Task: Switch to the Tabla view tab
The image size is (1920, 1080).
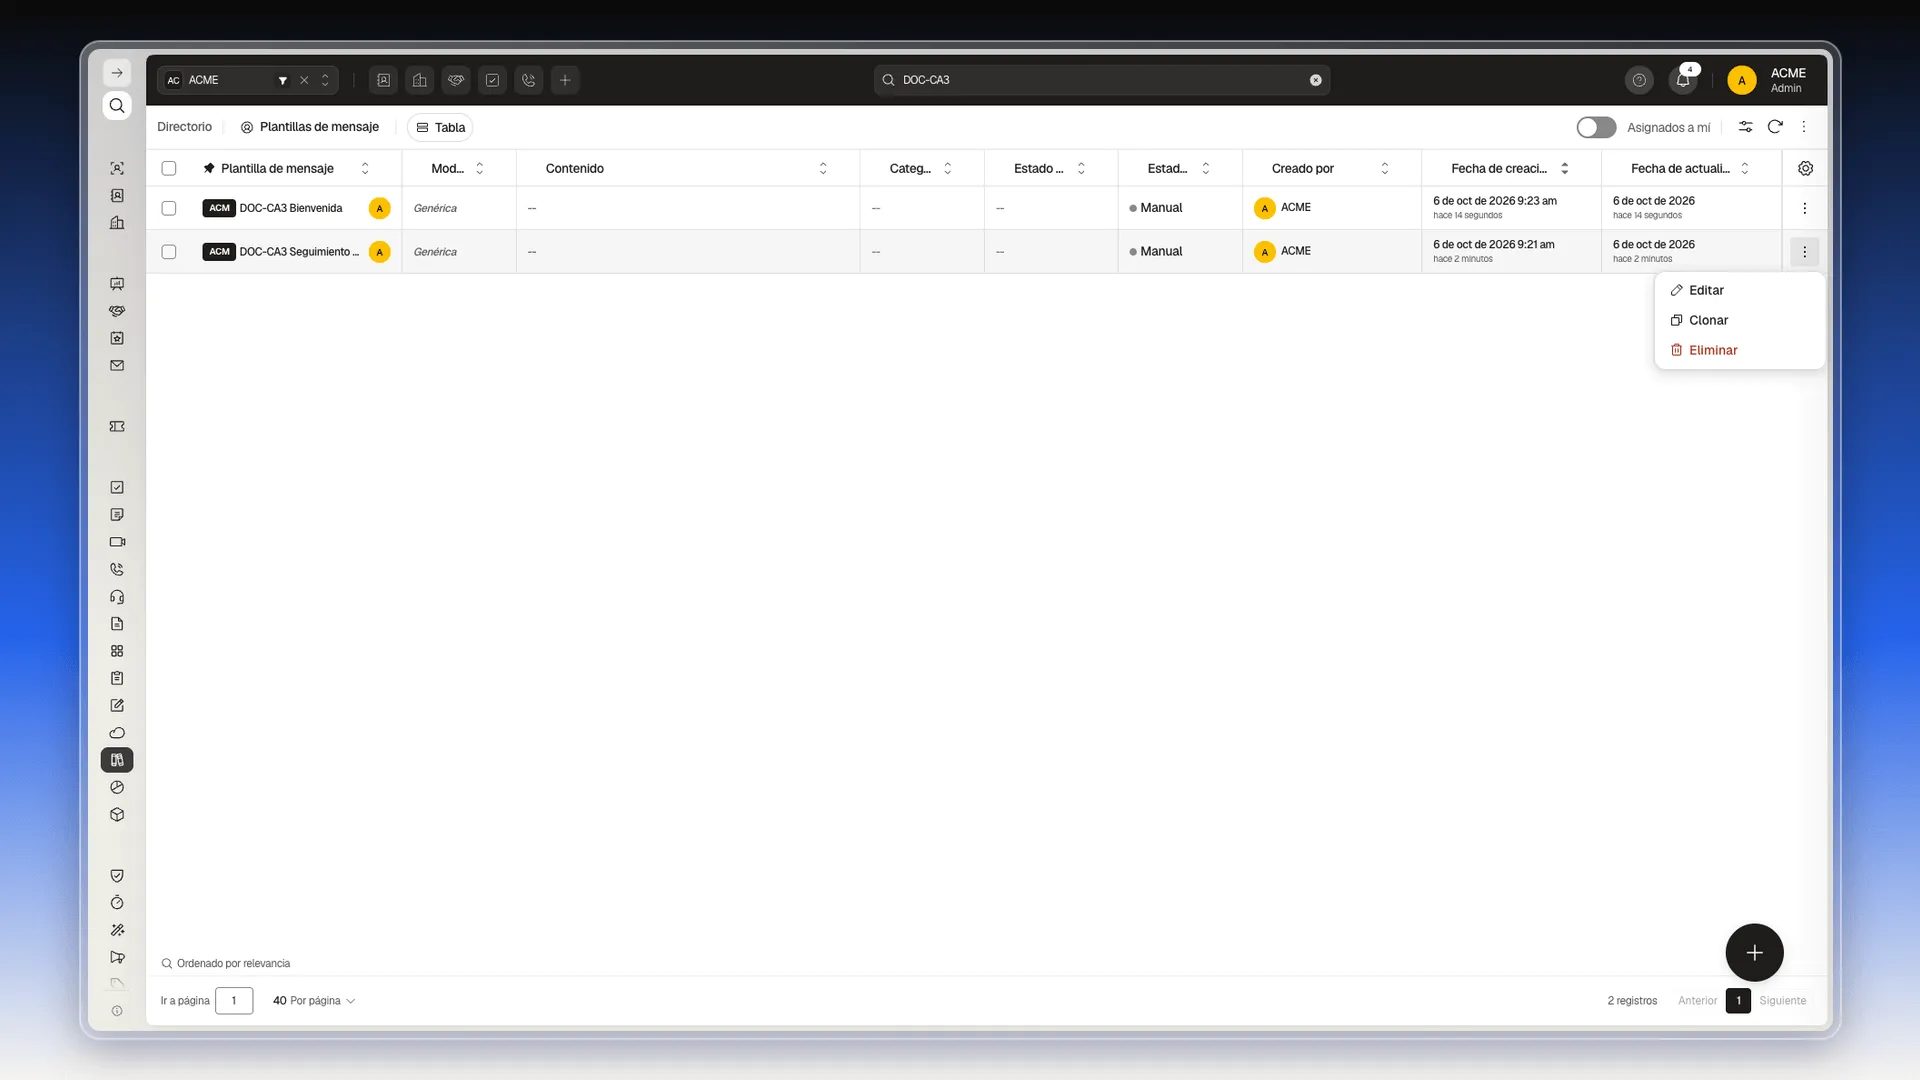Action: (440, 127)
